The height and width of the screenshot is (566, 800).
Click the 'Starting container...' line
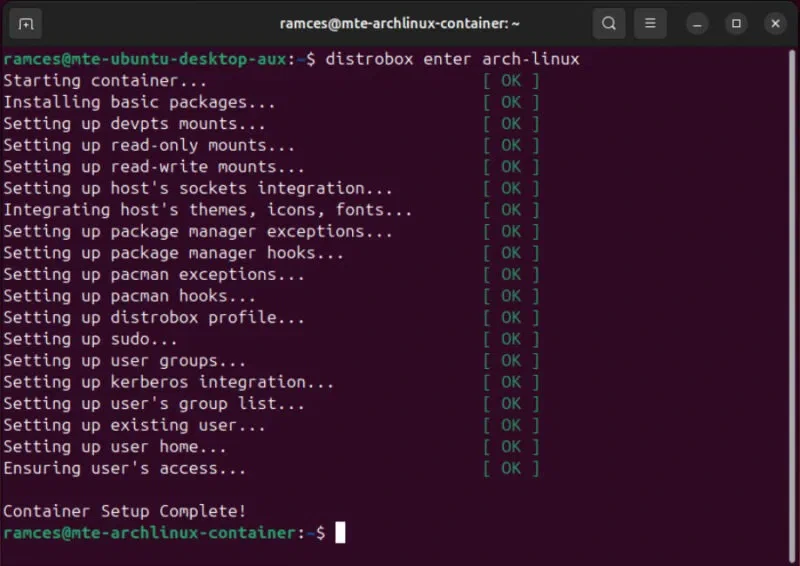pyautogui.click(x=105, y=80)
